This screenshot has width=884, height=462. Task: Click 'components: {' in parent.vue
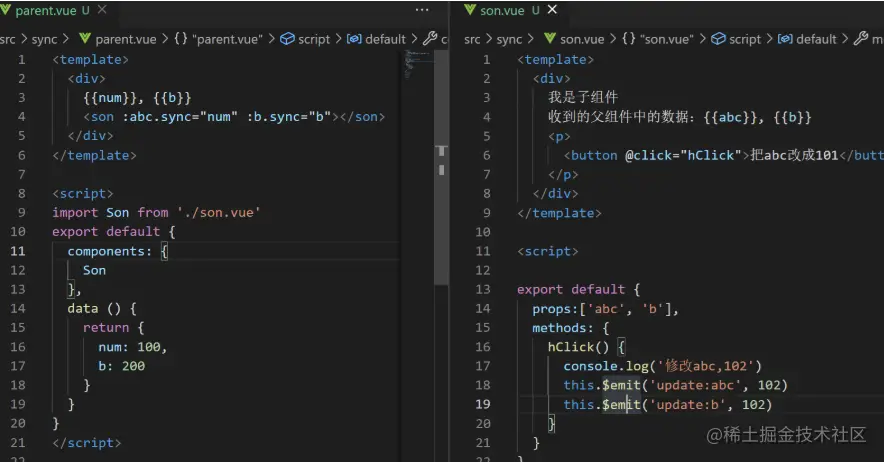point(118,251)
